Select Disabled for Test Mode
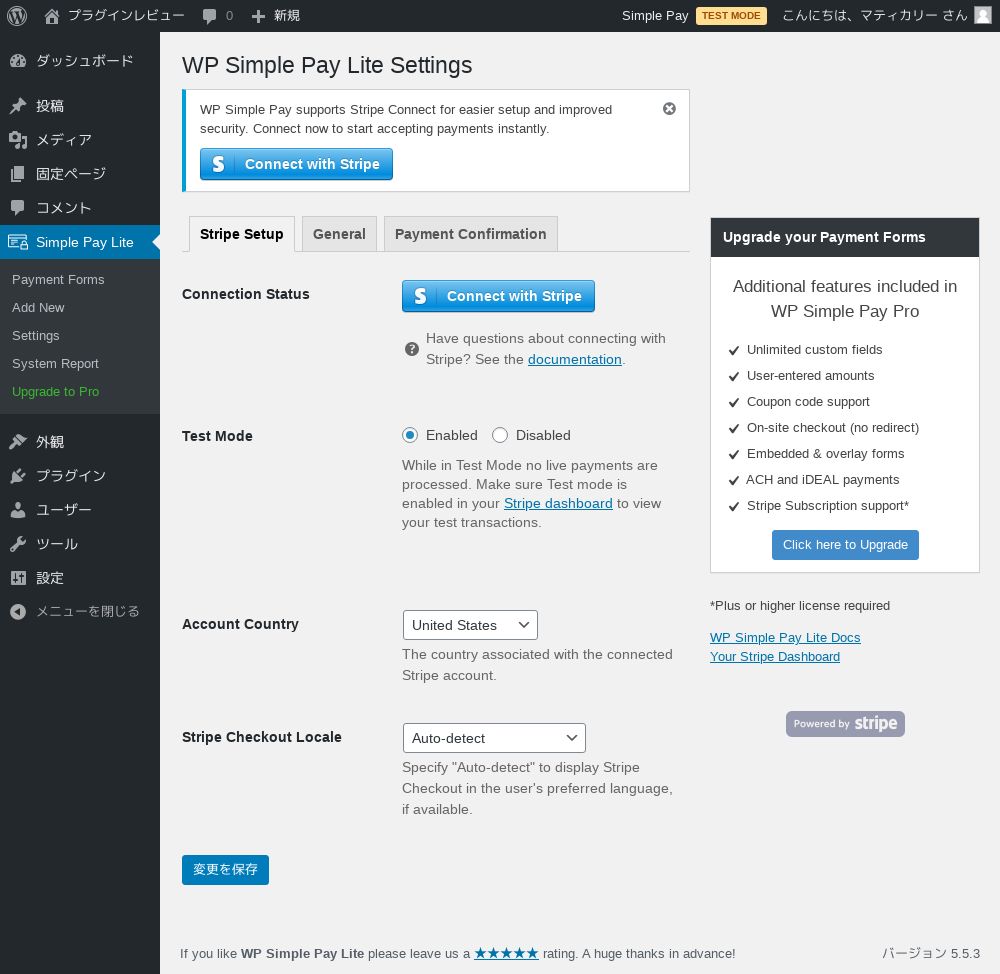Viewport: 1000px width, 974px height. (x=500, y=435)
